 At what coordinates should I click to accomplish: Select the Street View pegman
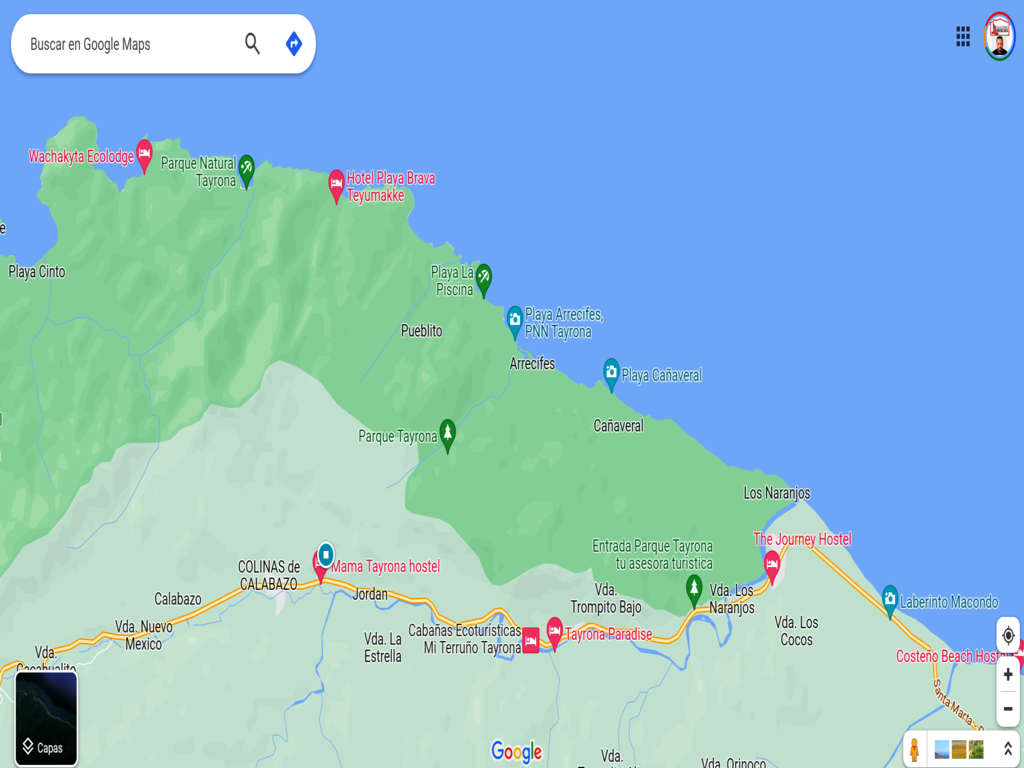(914, 749)
